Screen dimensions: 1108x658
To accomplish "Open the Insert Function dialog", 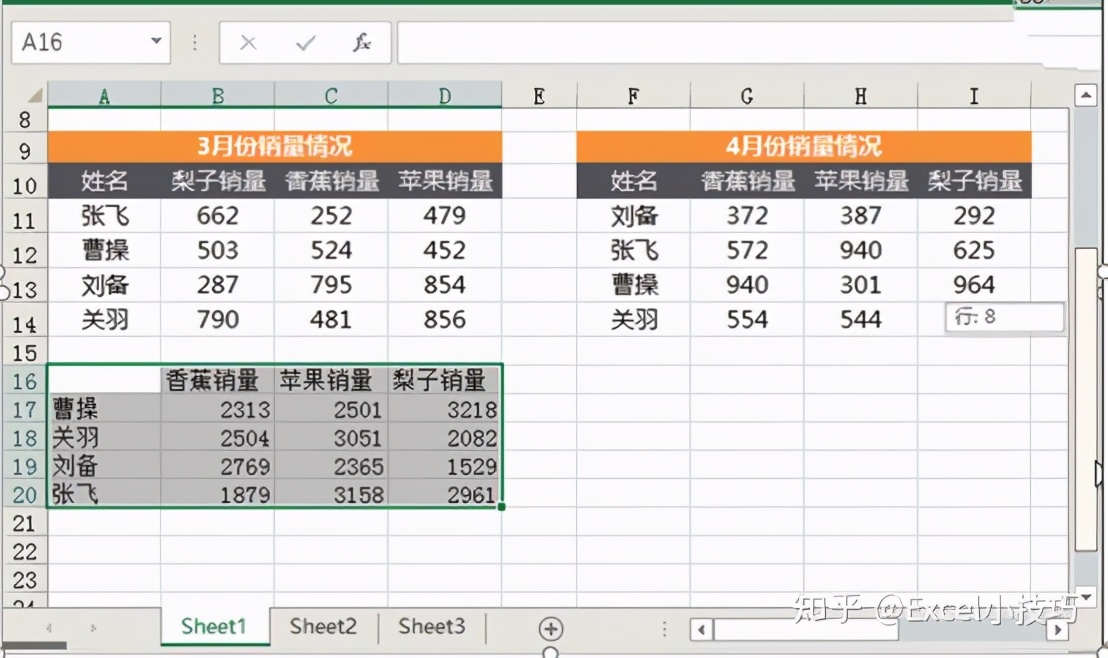I will click(362, 43).
